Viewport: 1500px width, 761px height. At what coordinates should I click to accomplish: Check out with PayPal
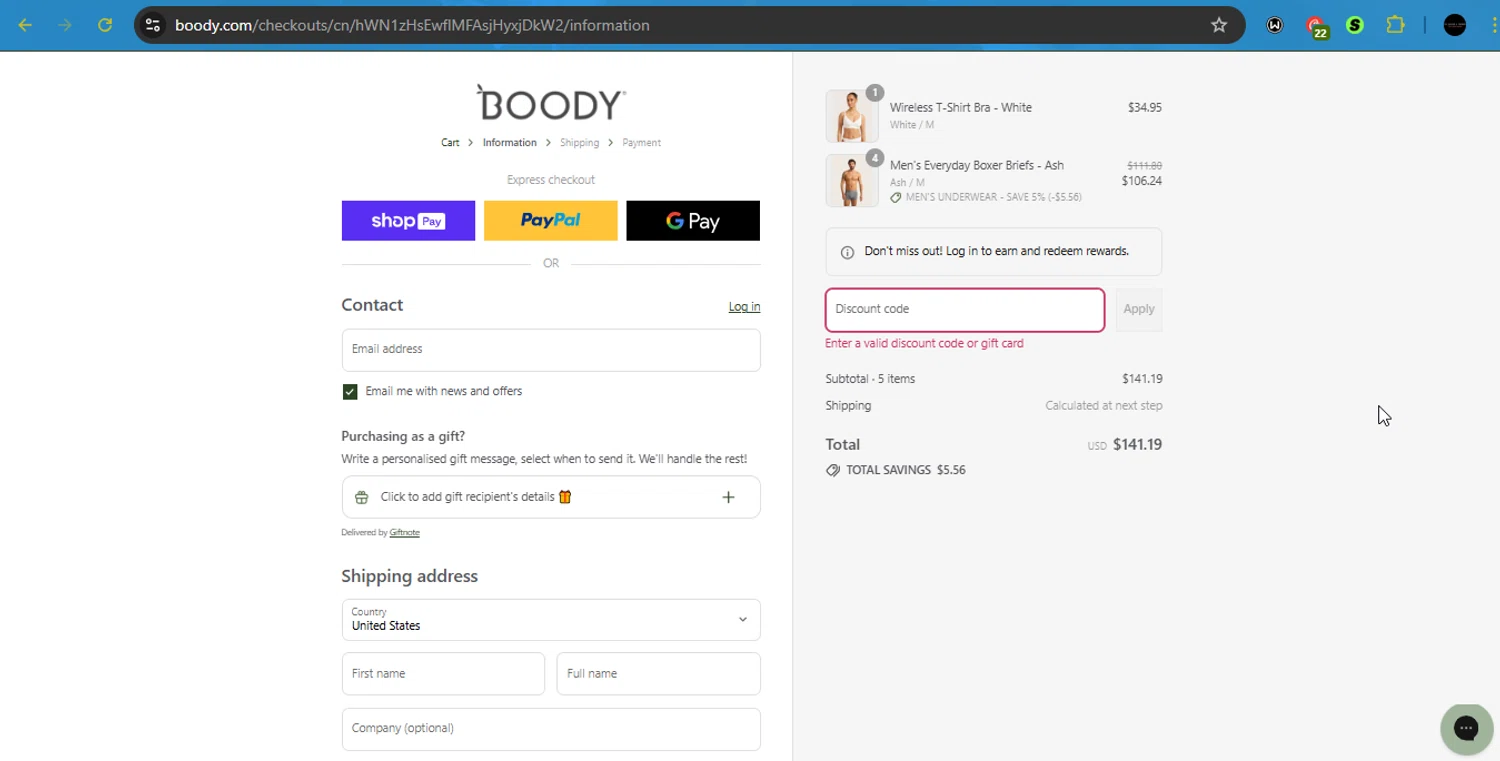pos(551,221)
